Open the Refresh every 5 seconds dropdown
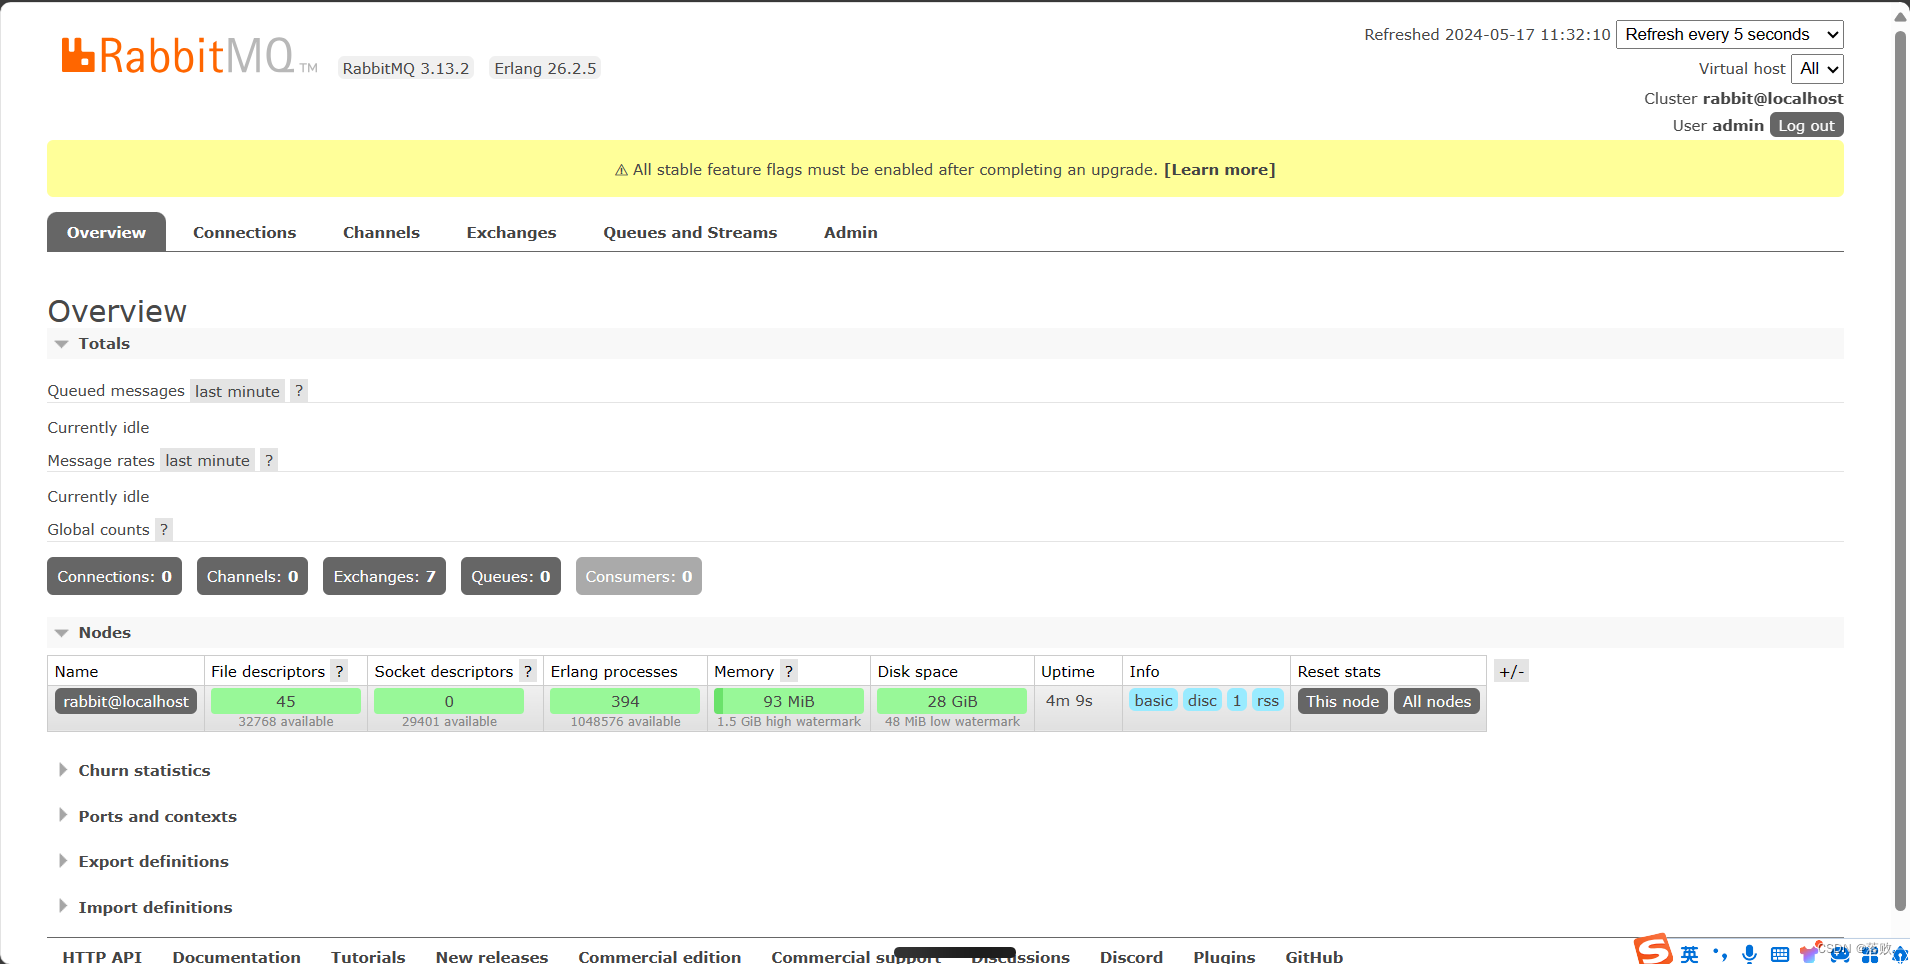The height and width of the screenshot is (964, 1910). coord(1730,34)
